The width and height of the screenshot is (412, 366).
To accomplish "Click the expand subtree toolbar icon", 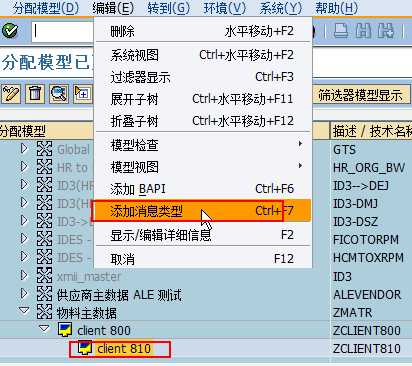I will tap(82, 94).
